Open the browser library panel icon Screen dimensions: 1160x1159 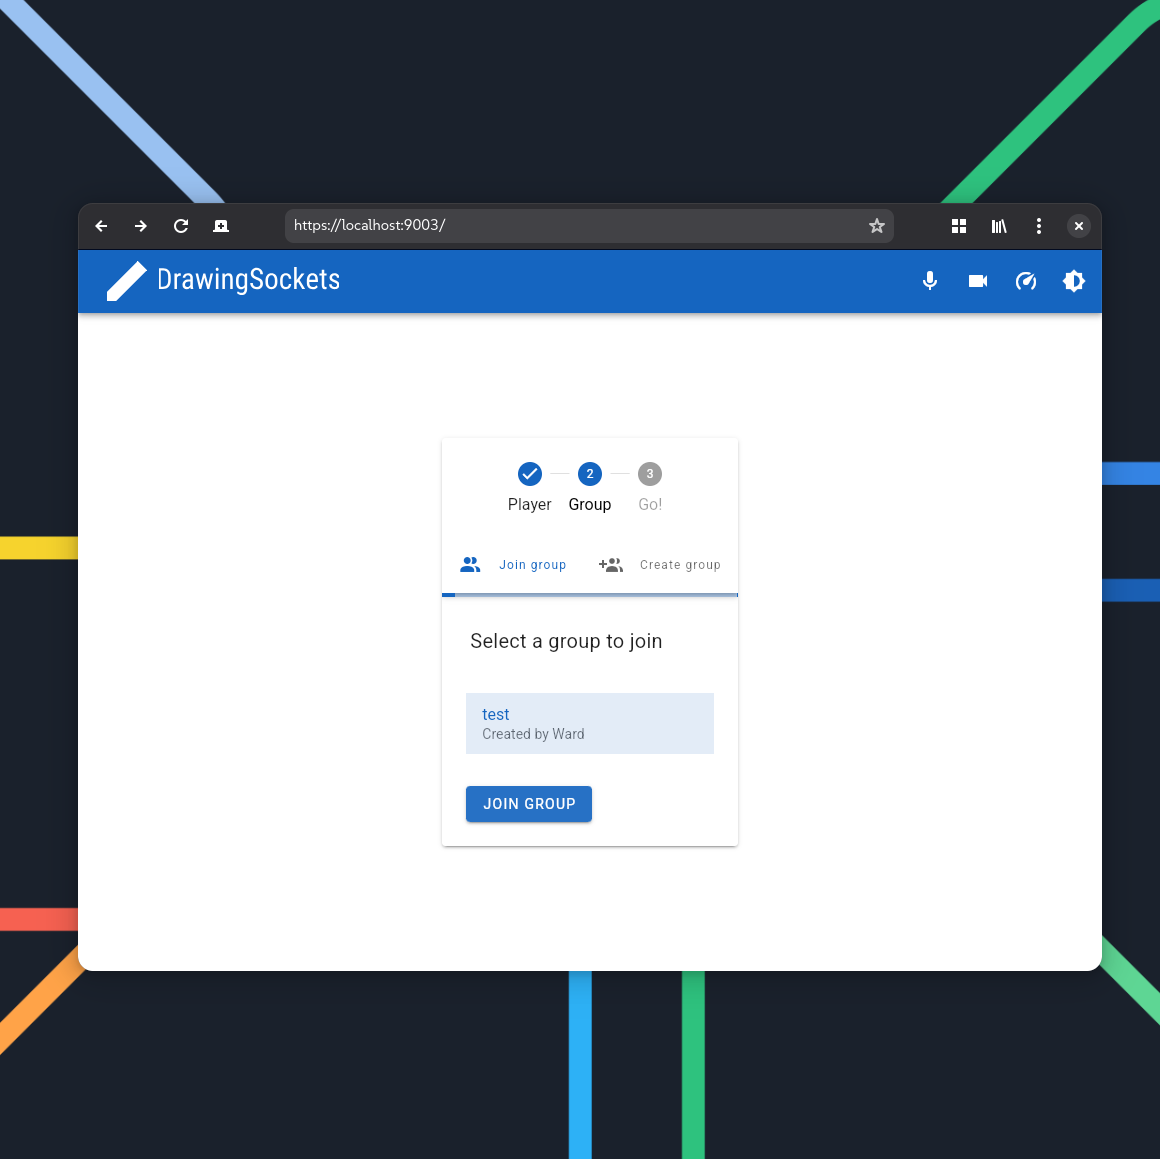click(x=999, y=226)
